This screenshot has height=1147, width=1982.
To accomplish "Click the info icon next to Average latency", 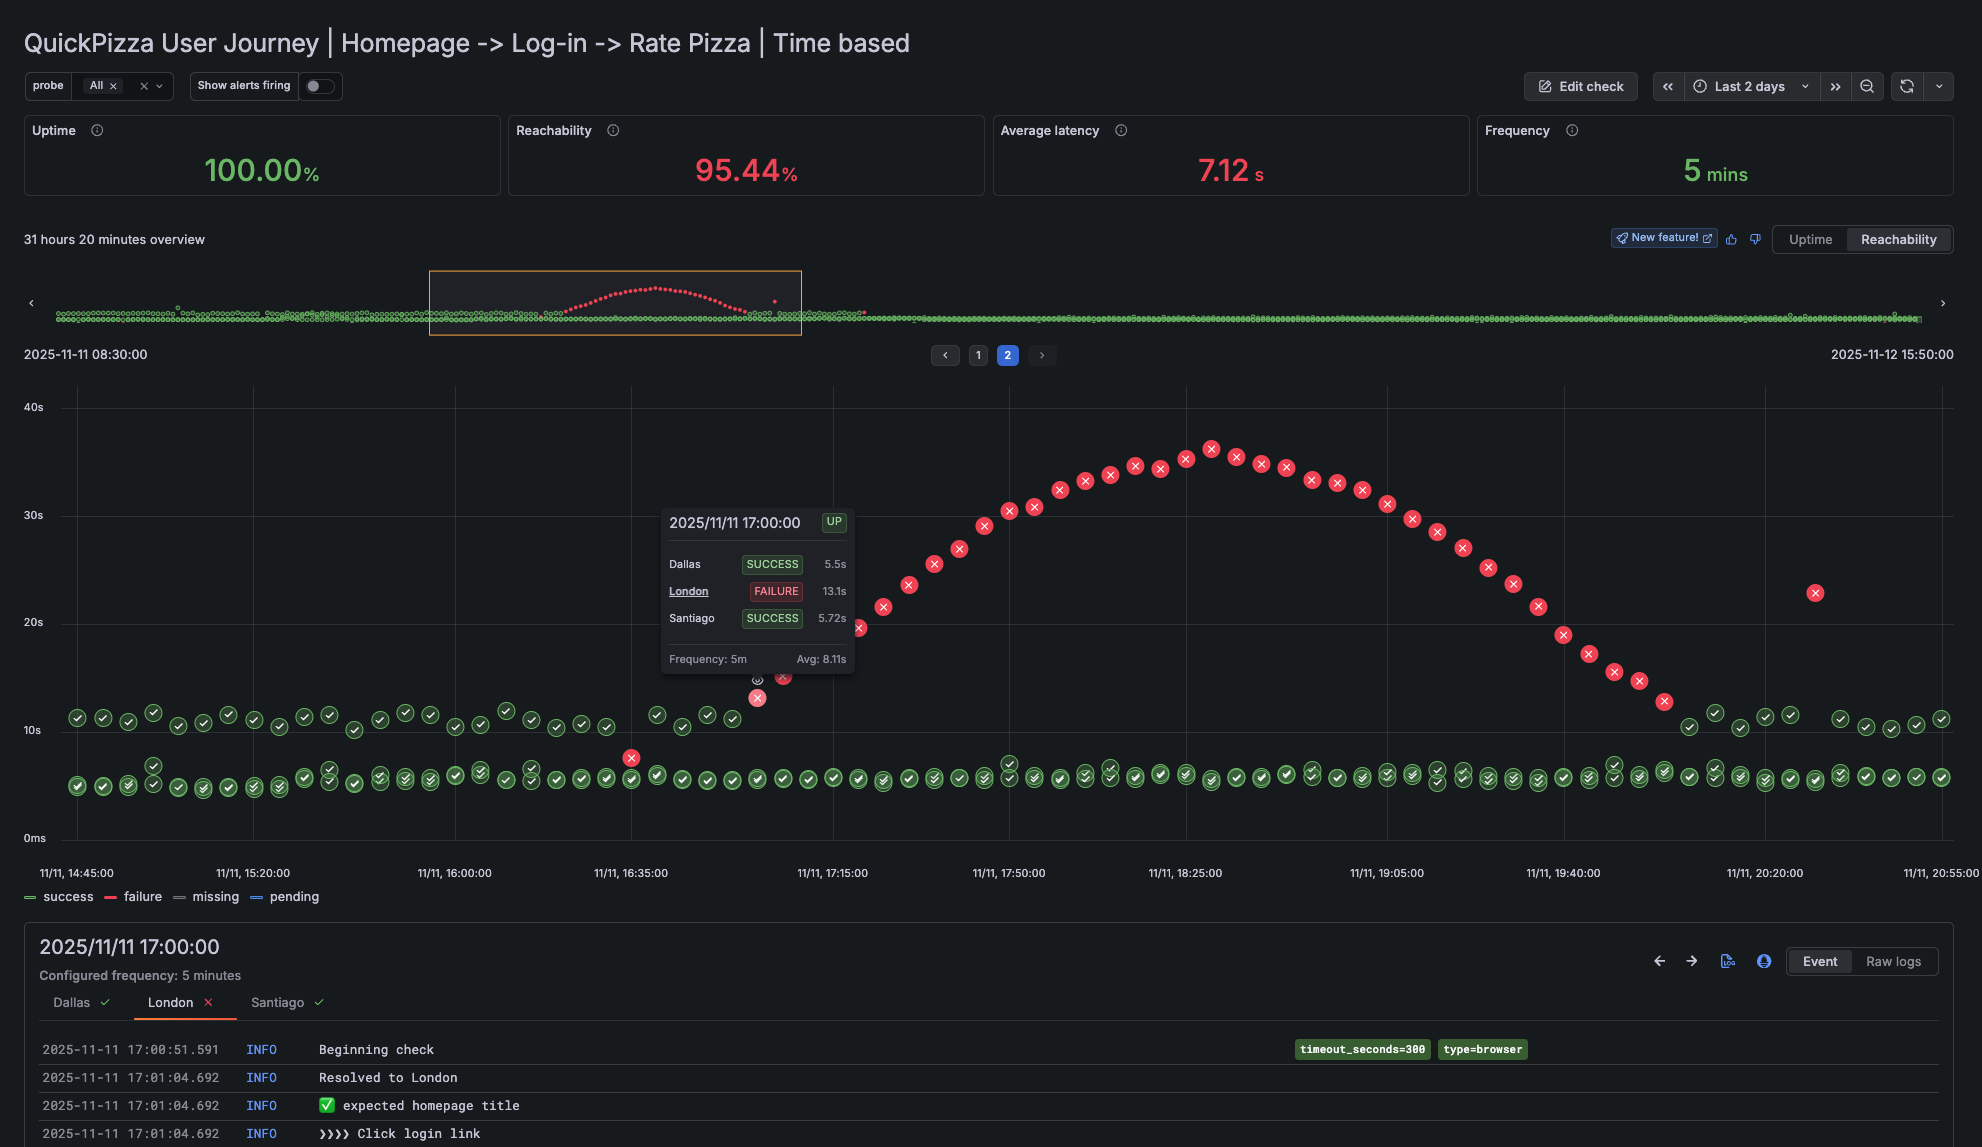I will (x=1120, y=130).
